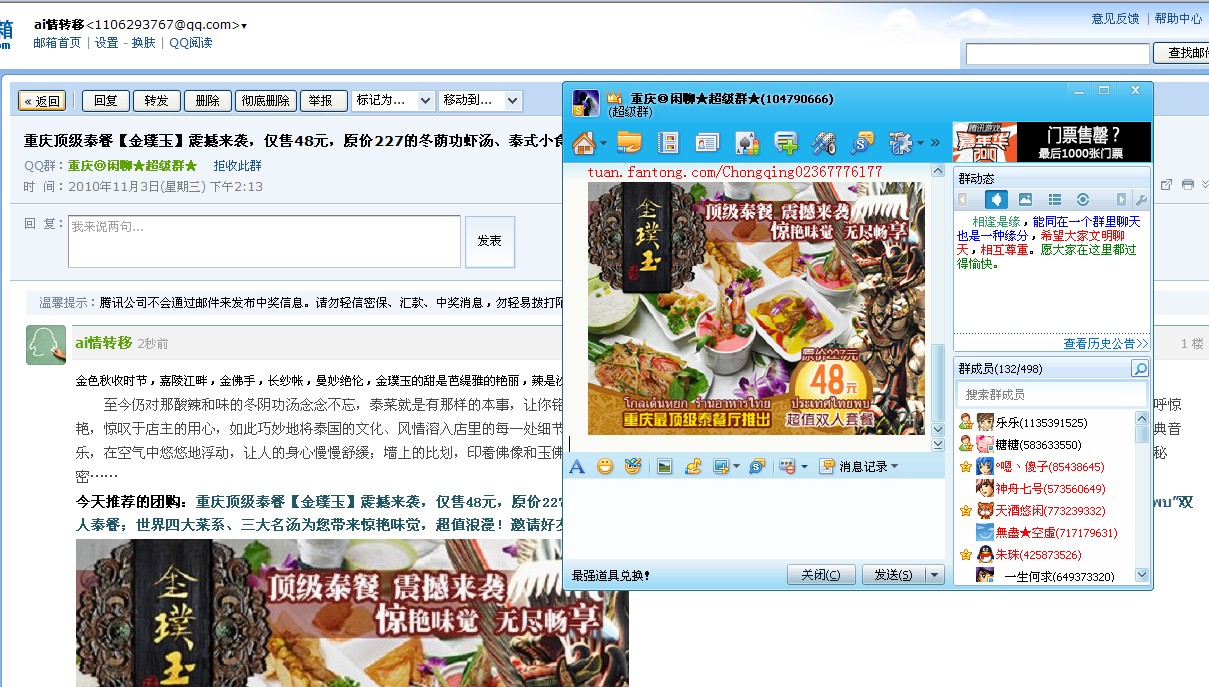The width and height of the screenshot is (1209, 687).
Task: Open the group shared files folder icon
Action: pos(629,143)
